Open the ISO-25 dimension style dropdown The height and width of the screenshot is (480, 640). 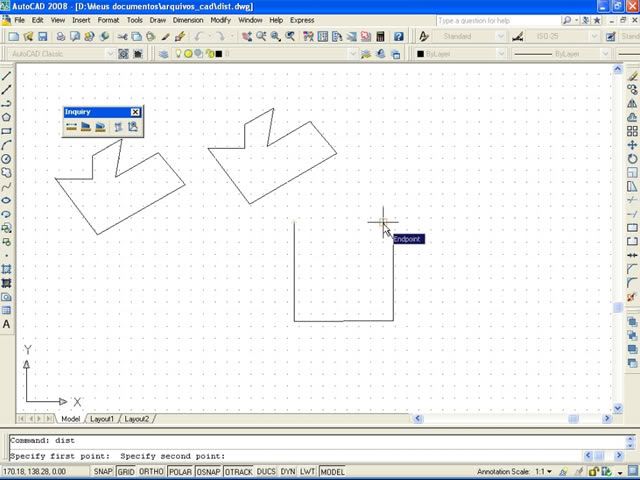pyautogui.click(x=594, y=36)
